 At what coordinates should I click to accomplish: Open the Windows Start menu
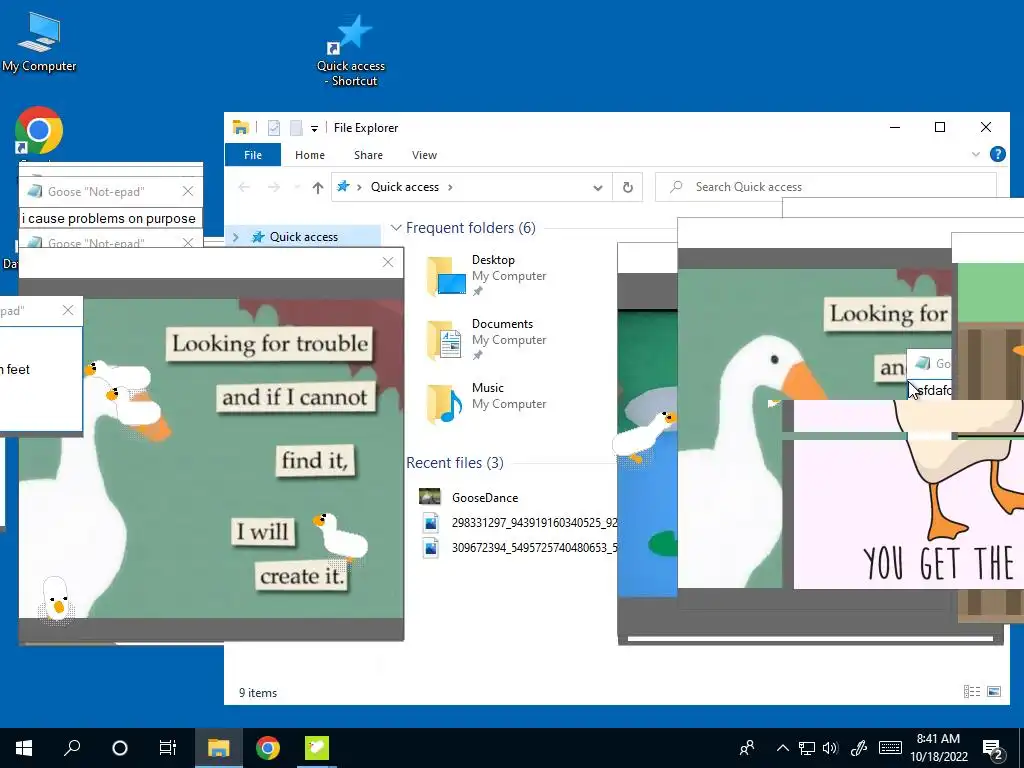(x=24, y=748)
